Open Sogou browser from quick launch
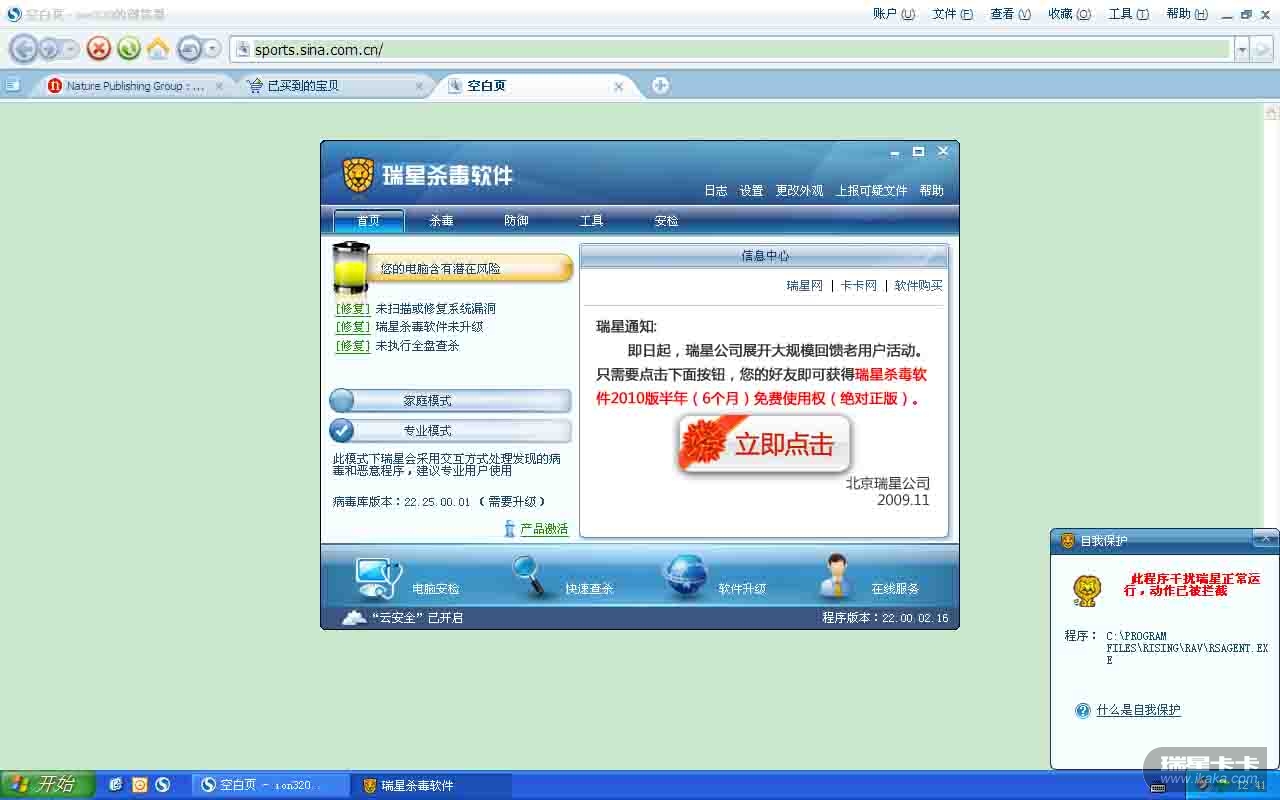Screen dimensions: 1280x800 [162, 785]
